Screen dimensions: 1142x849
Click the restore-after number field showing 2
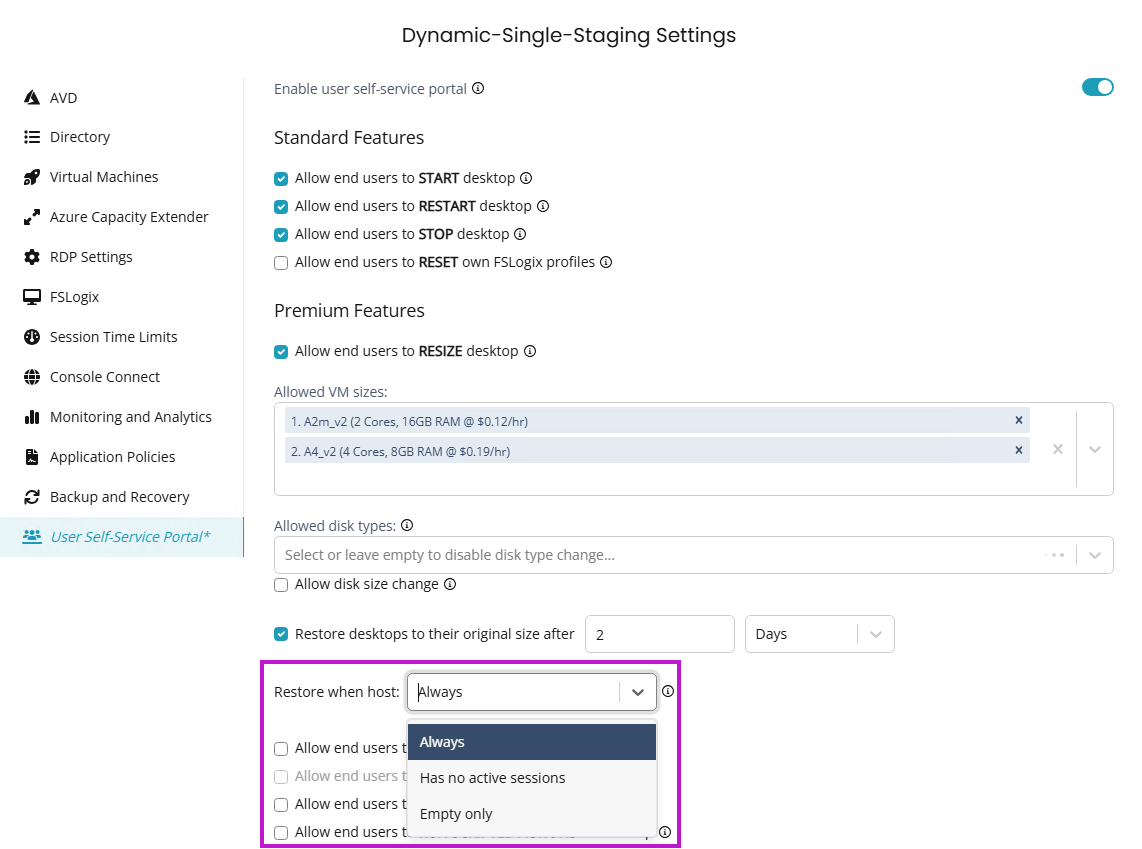[659, 634]
